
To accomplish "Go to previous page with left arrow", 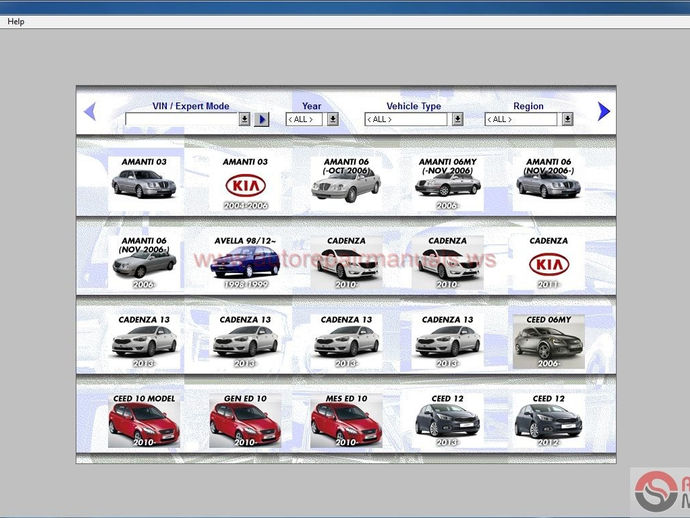I will pos(90,111).
